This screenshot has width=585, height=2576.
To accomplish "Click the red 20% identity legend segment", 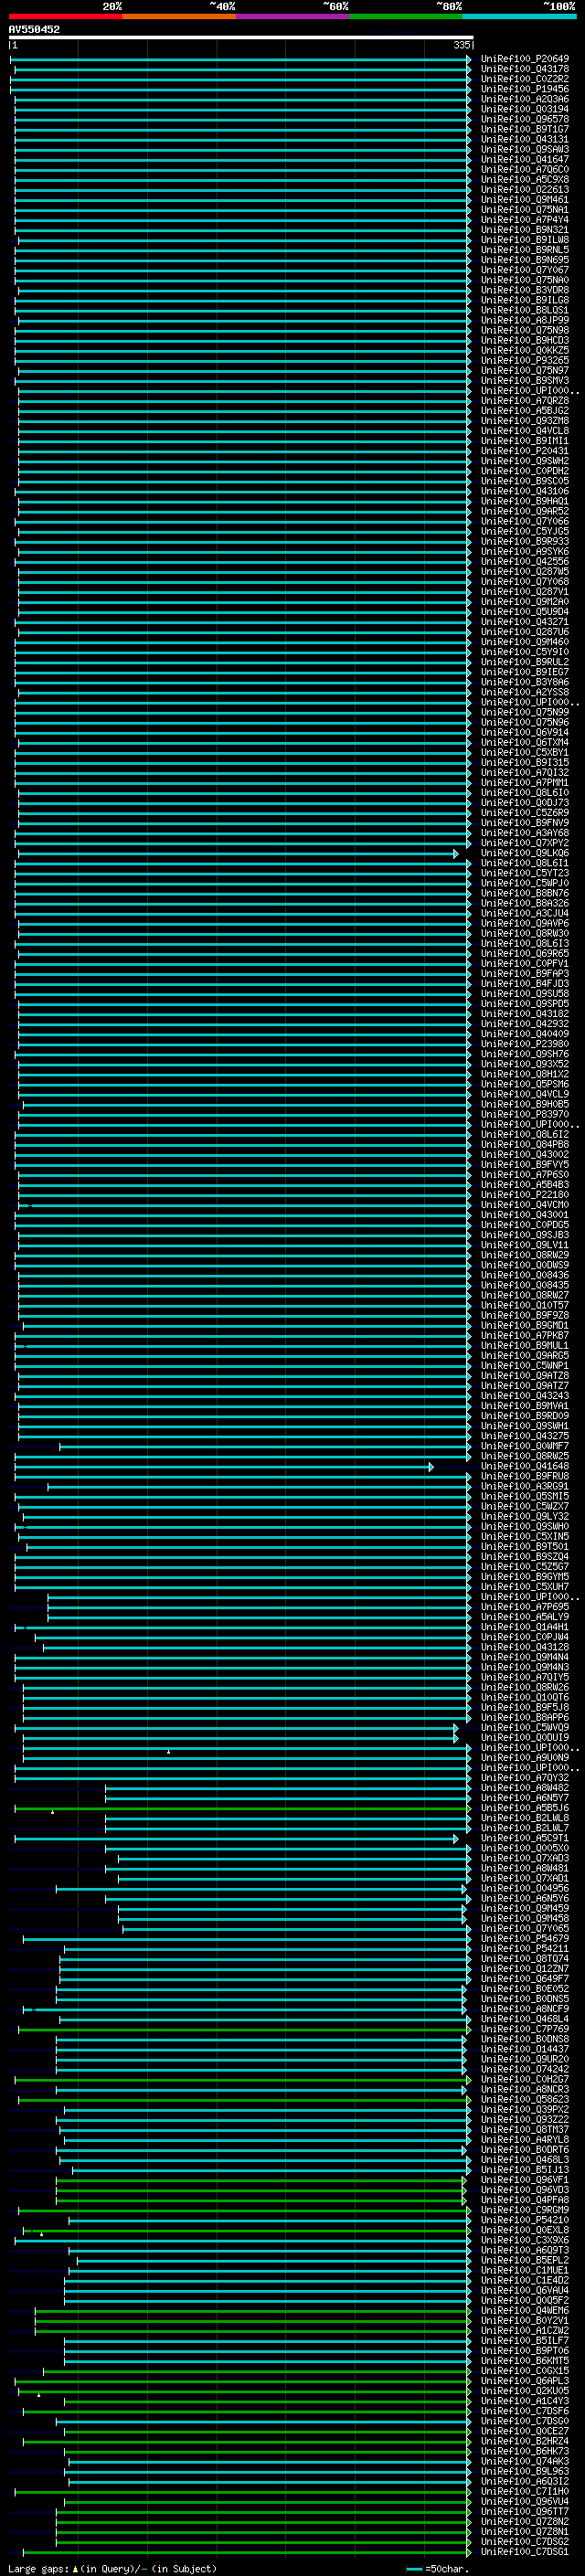I will point(65,16).
